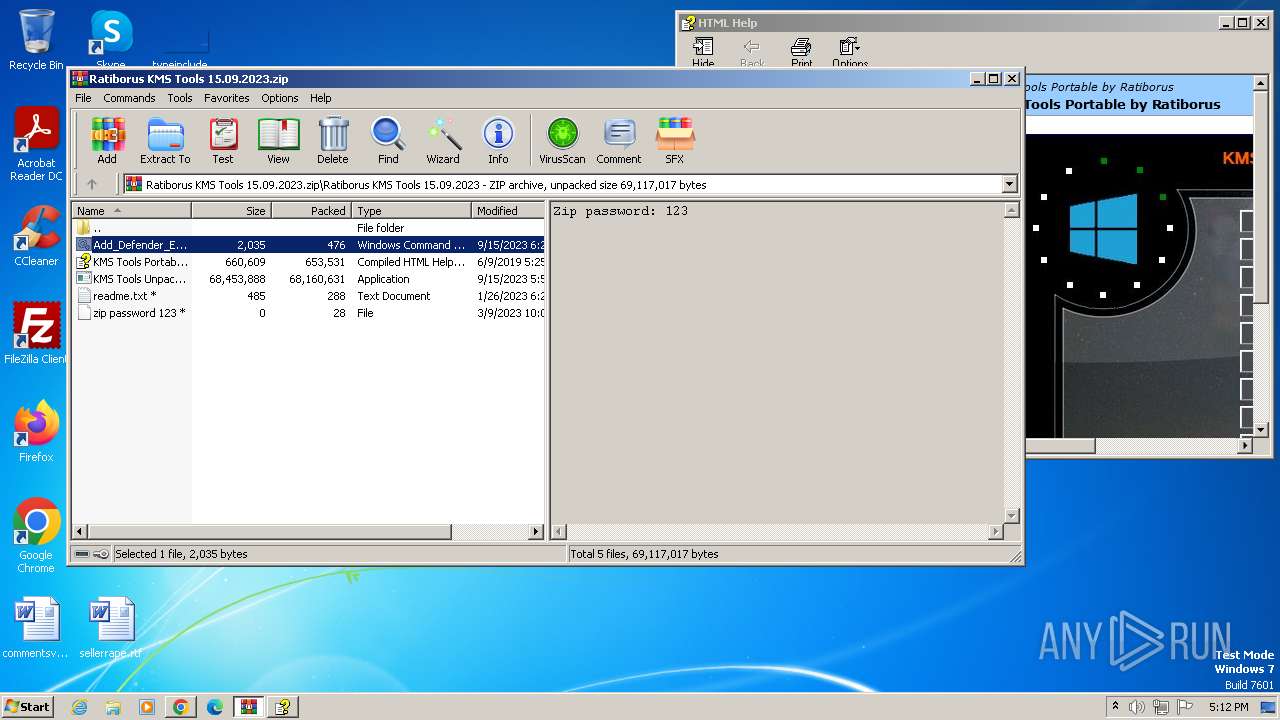1280x720 pixels.
Task: Open FileZilla Client desktop icon
Action: (x=36, y=333)
